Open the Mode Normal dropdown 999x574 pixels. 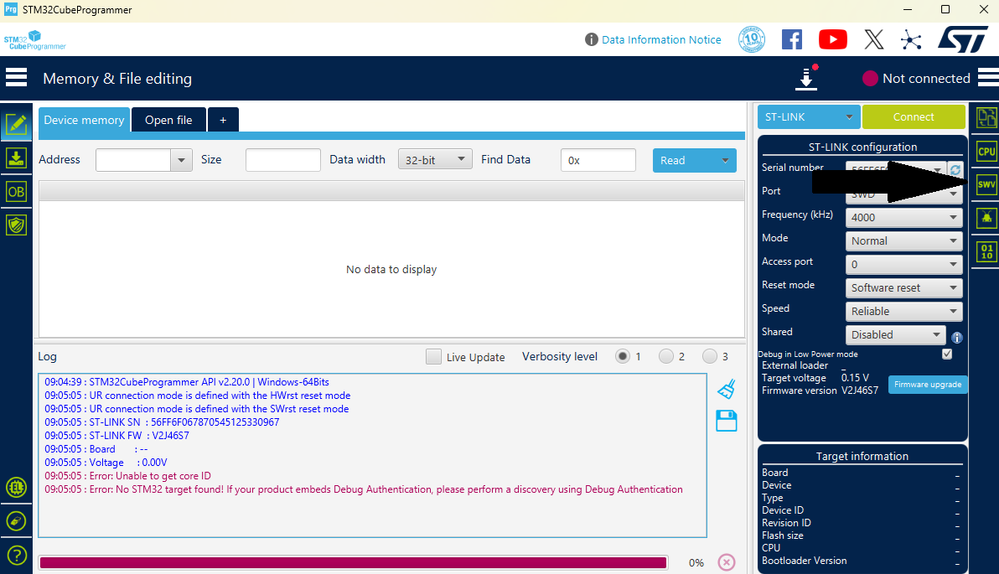click(x=903, y=241)
